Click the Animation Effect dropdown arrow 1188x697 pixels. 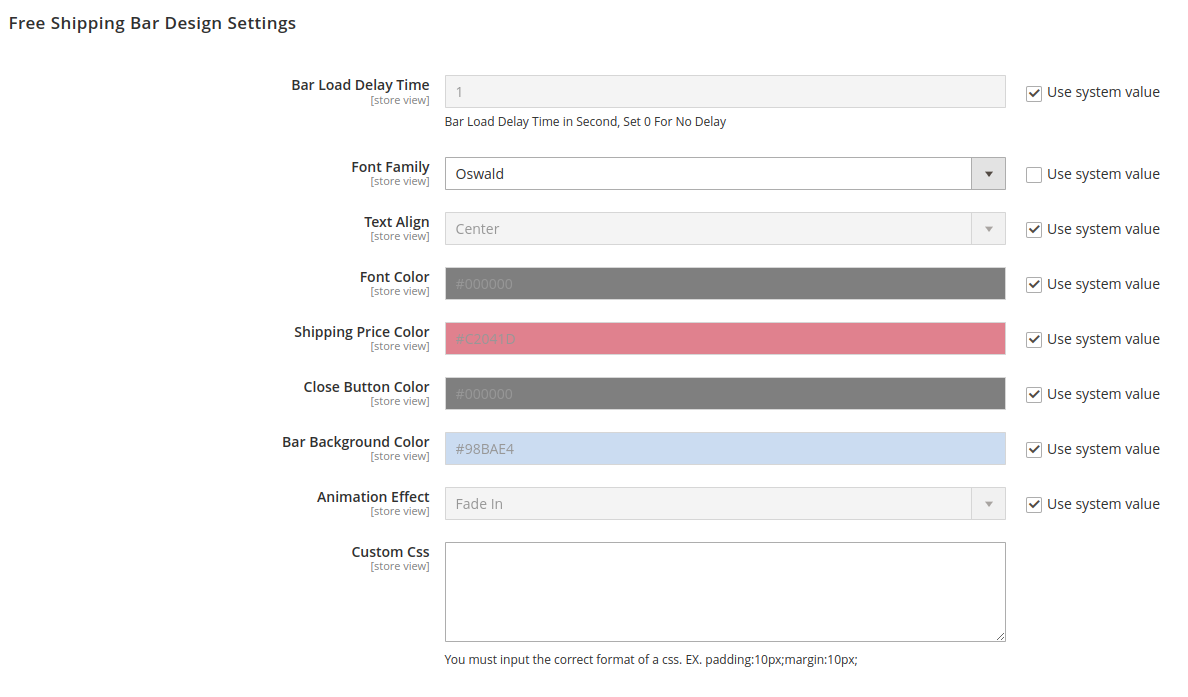[x=988, y=504]
